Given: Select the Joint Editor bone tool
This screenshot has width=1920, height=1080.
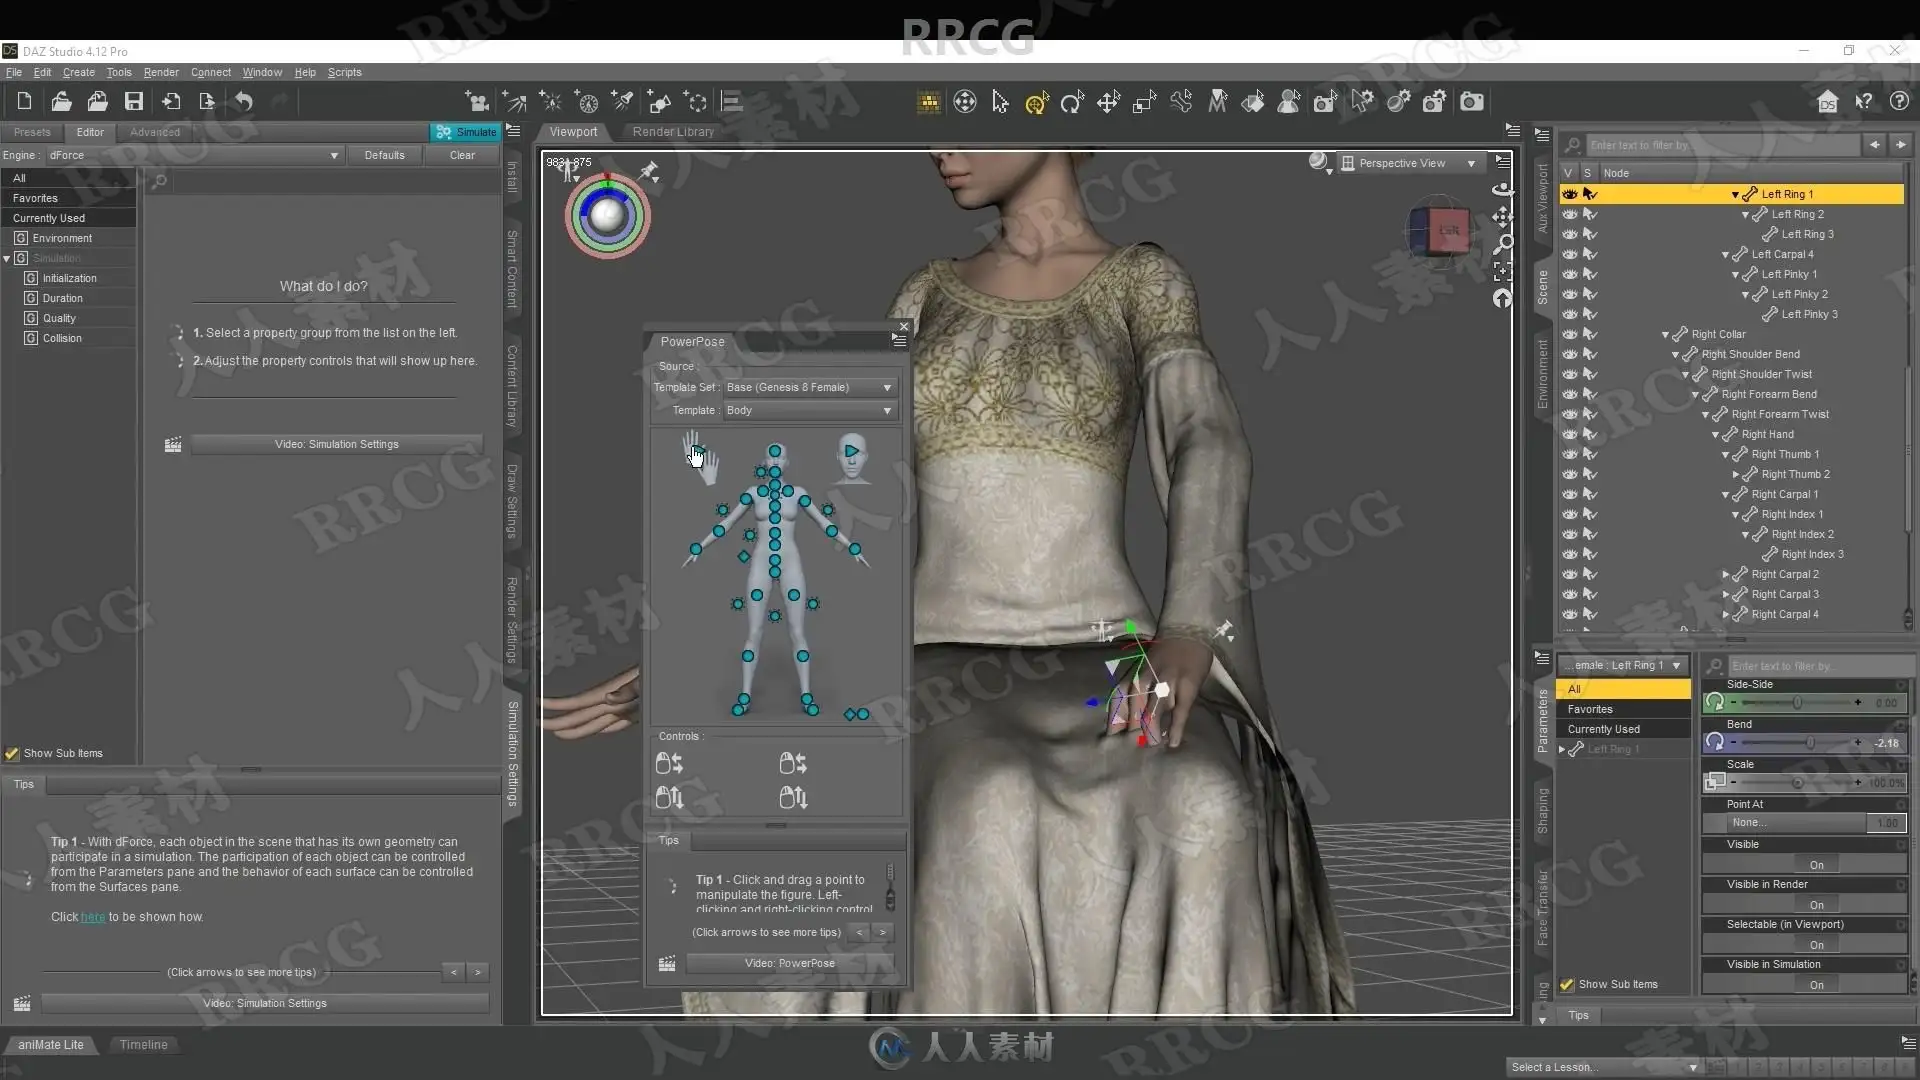Looking at the screenshot, I should (x=1181, y=102).
